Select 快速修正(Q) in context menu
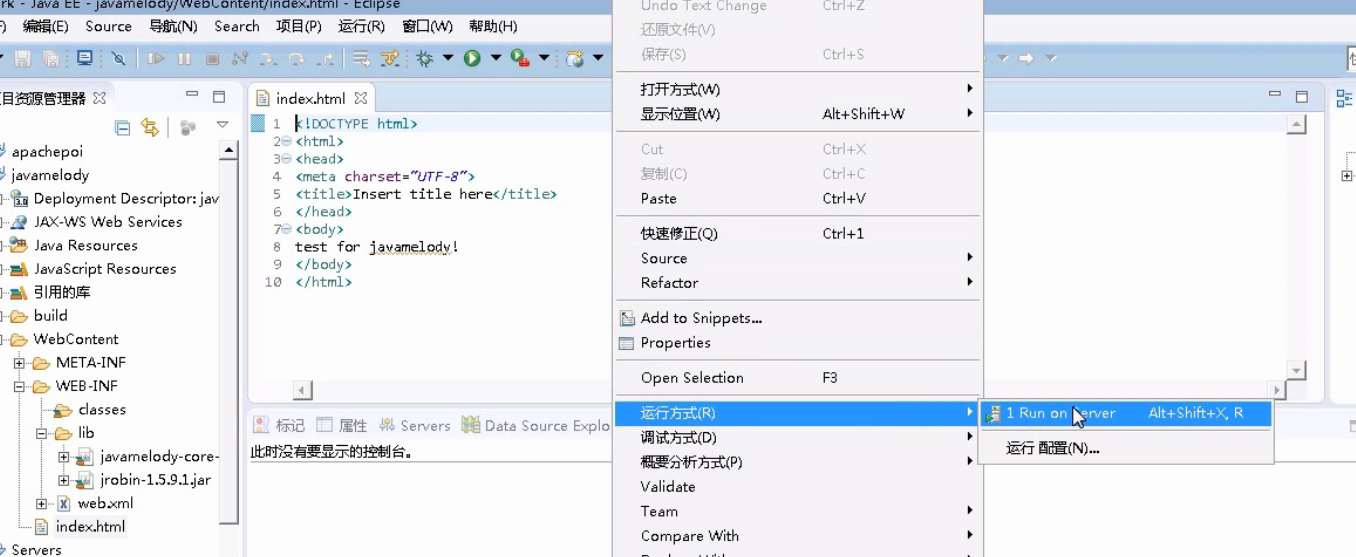The height and width of the screenshot is (557, 1356). point(797,233)
